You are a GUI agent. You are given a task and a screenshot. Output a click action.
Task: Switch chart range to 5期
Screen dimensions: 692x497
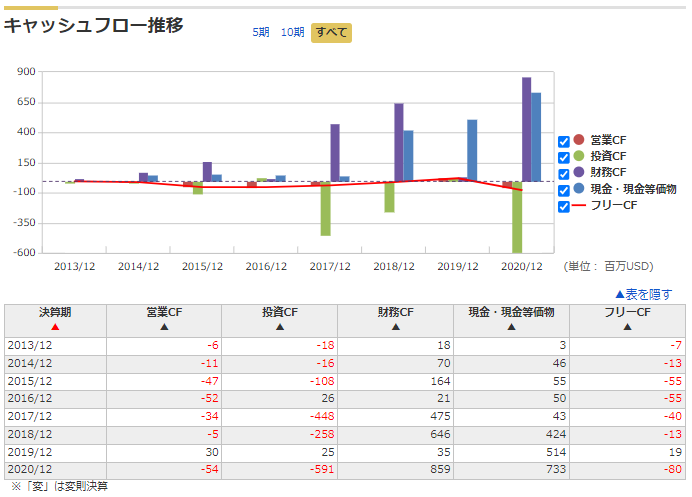coord(261,32)
